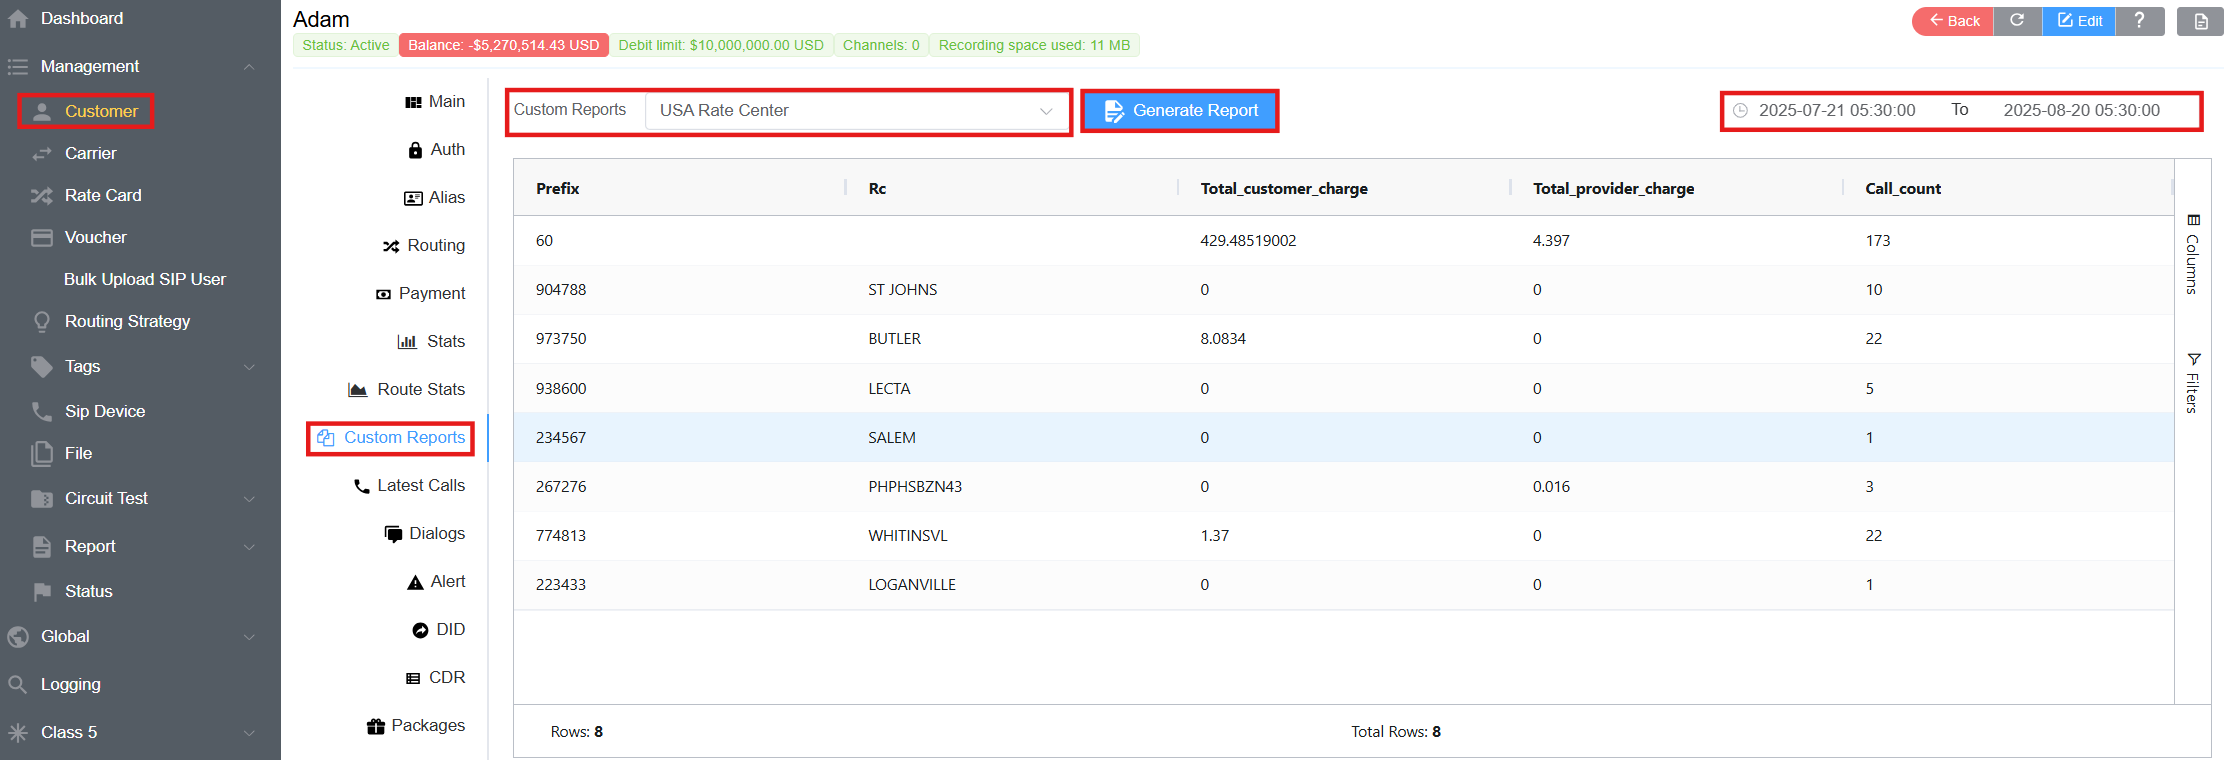
Task: Click the Edit button
Action: (2079, 21)
